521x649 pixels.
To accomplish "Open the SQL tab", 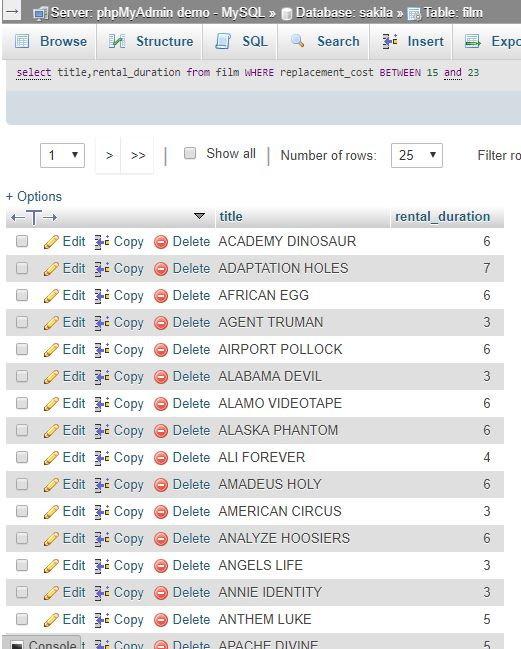I will pos(241,41).
